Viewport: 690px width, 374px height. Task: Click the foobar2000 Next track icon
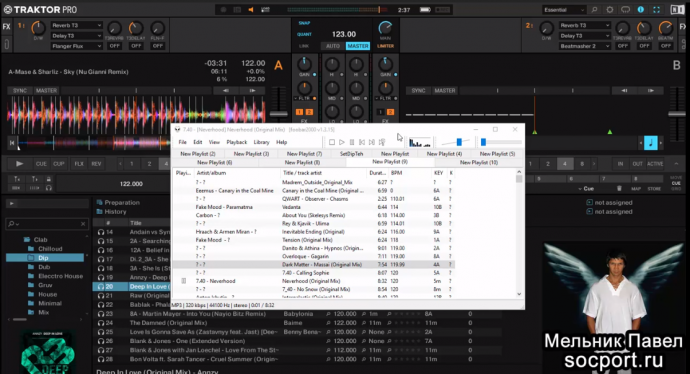tap(372, 142)
